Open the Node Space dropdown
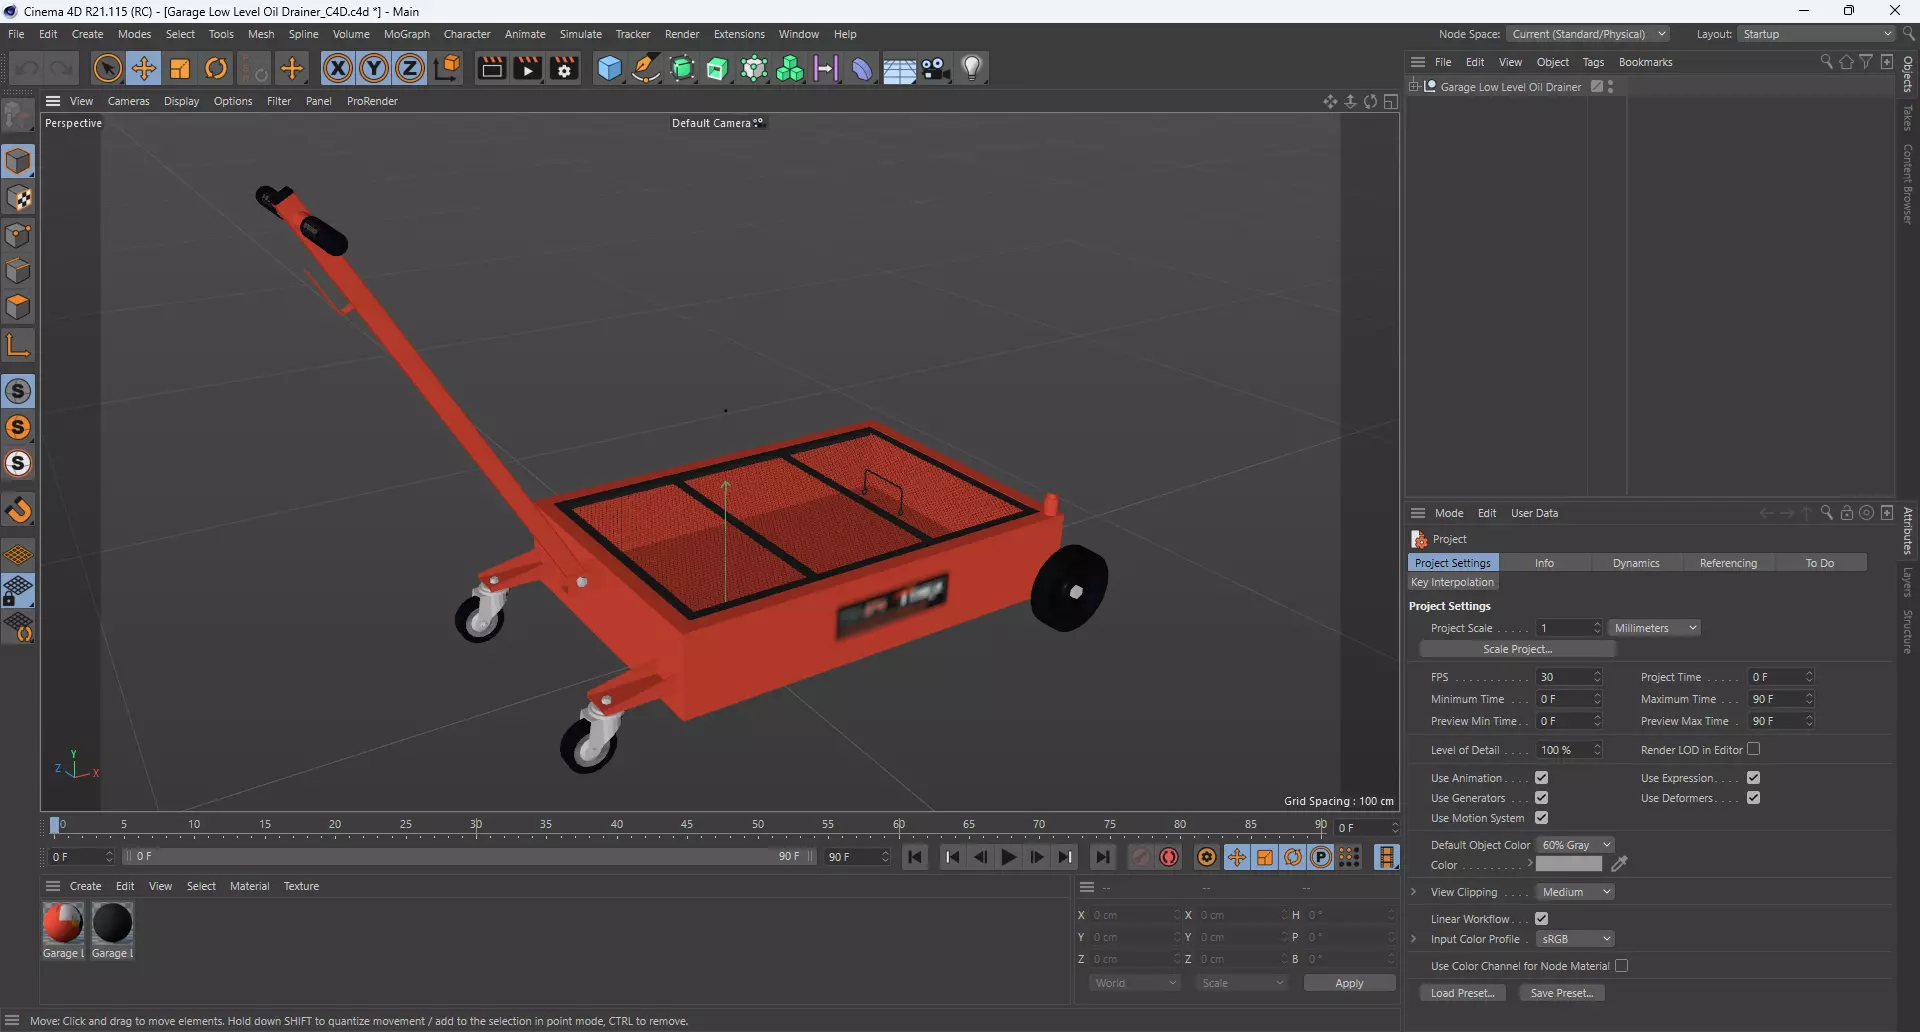 tap(1587, 34)
